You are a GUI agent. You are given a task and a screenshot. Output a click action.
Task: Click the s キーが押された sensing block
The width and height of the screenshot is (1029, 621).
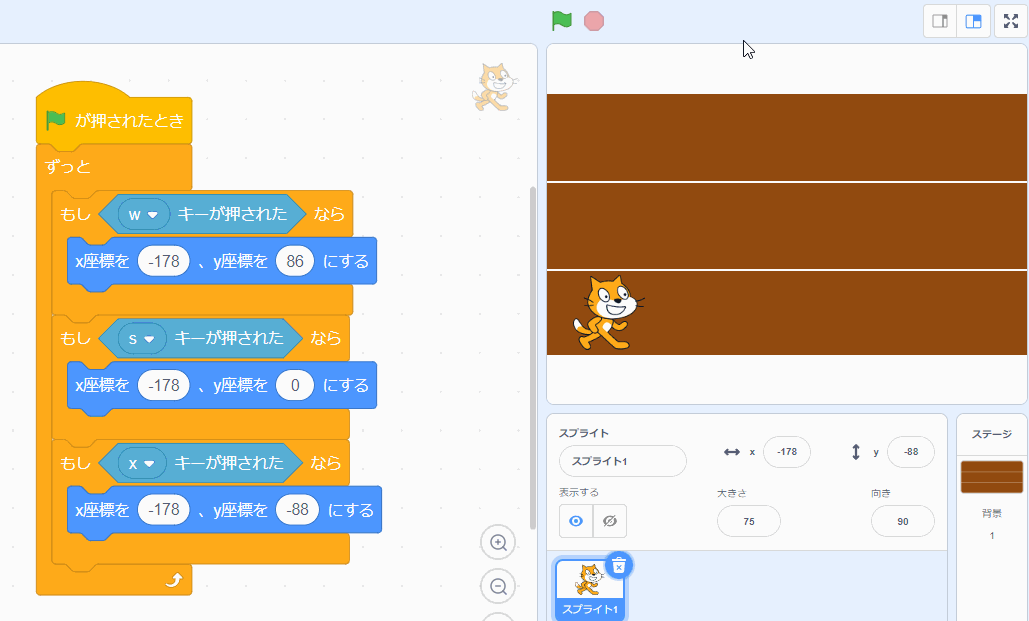tap(228, 338)
